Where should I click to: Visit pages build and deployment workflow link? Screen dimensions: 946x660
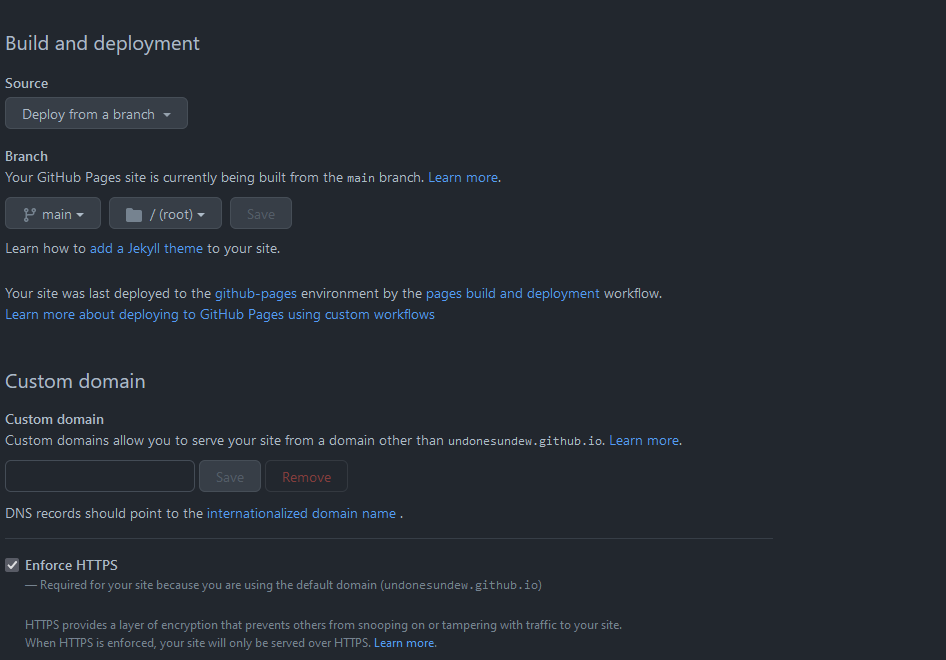[513, 293]
